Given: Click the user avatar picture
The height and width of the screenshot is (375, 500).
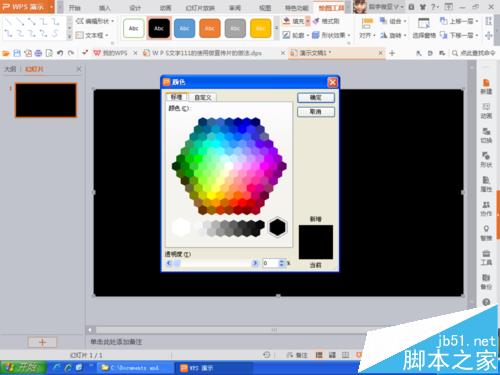Looking at the screenshot, I should (360, 7).
